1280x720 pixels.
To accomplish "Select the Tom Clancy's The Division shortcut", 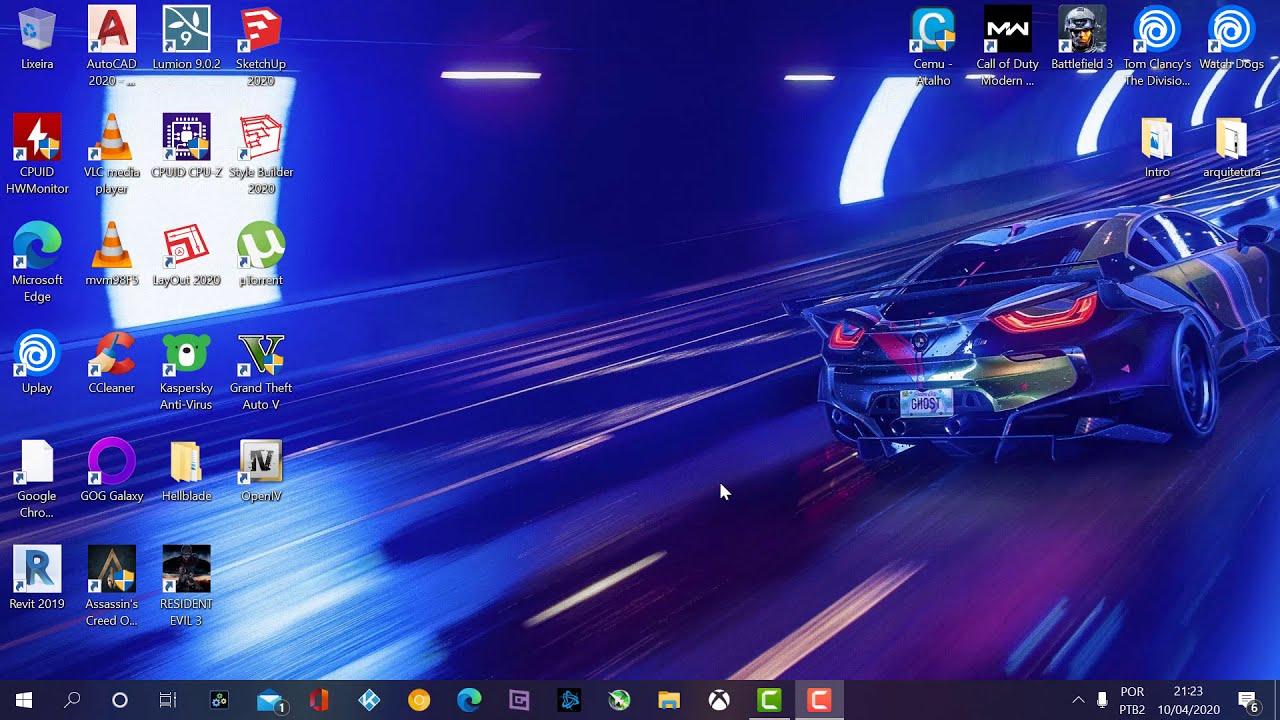I will (x=1157, y=46).
